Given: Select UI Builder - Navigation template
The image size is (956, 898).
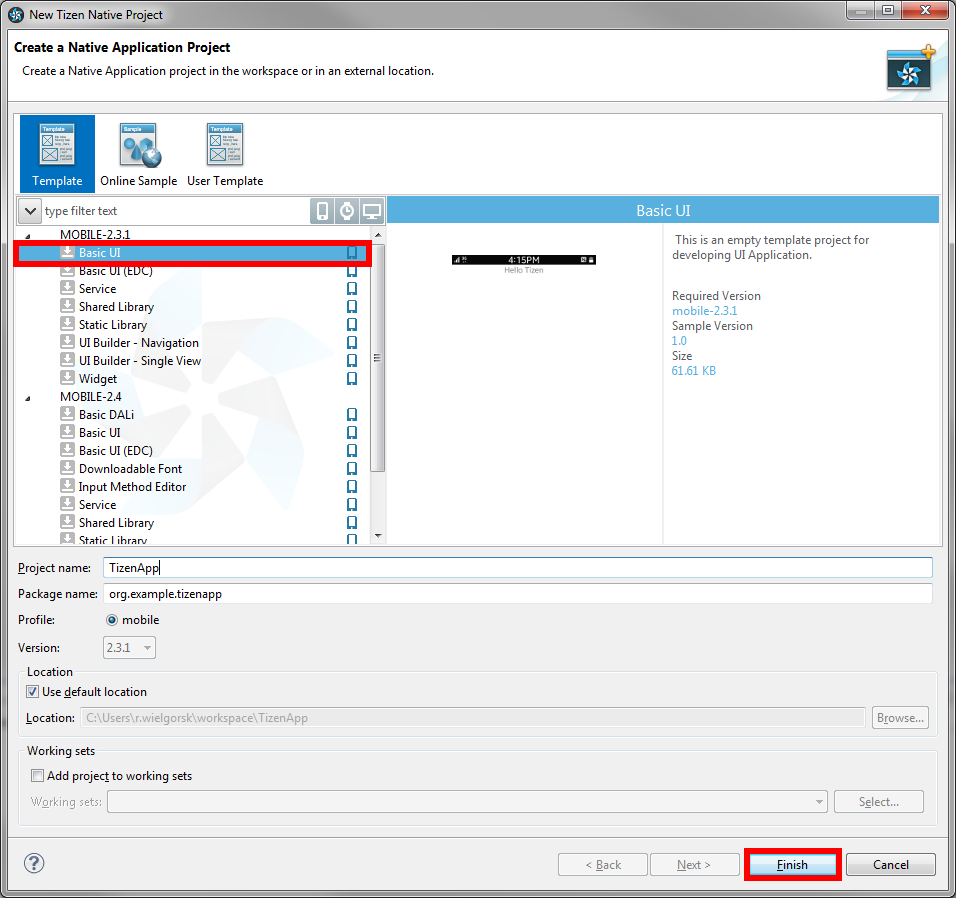Looking at the screenshot, I should click(138, 343).
